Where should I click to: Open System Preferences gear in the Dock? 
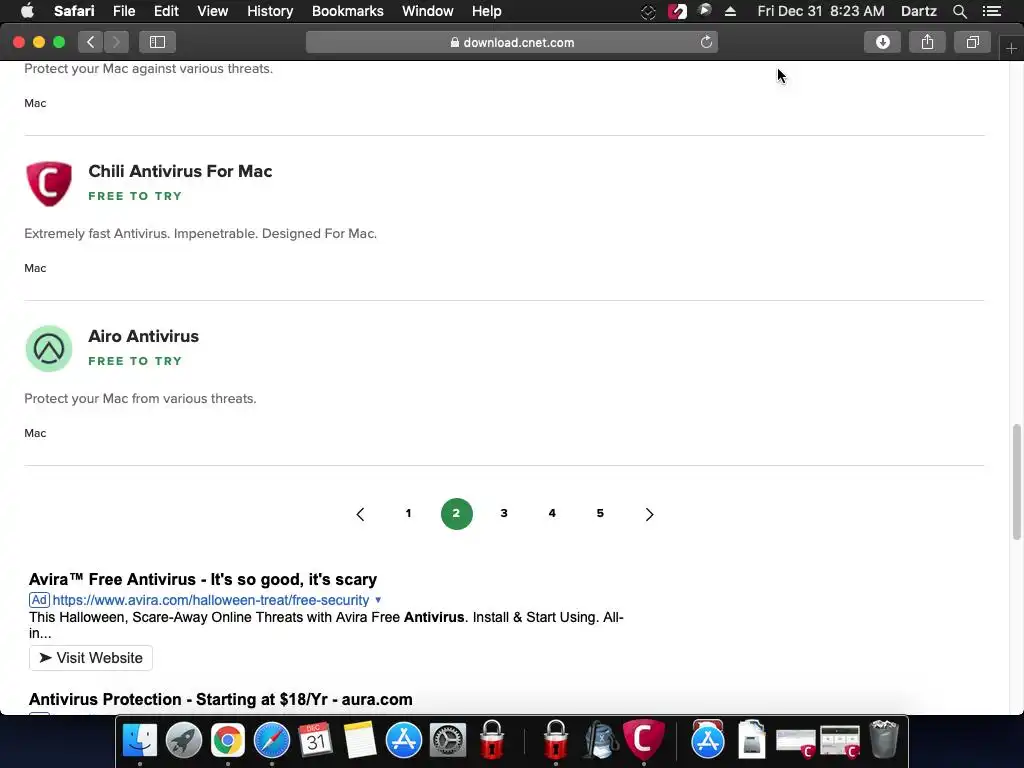[x=448, y=741]
